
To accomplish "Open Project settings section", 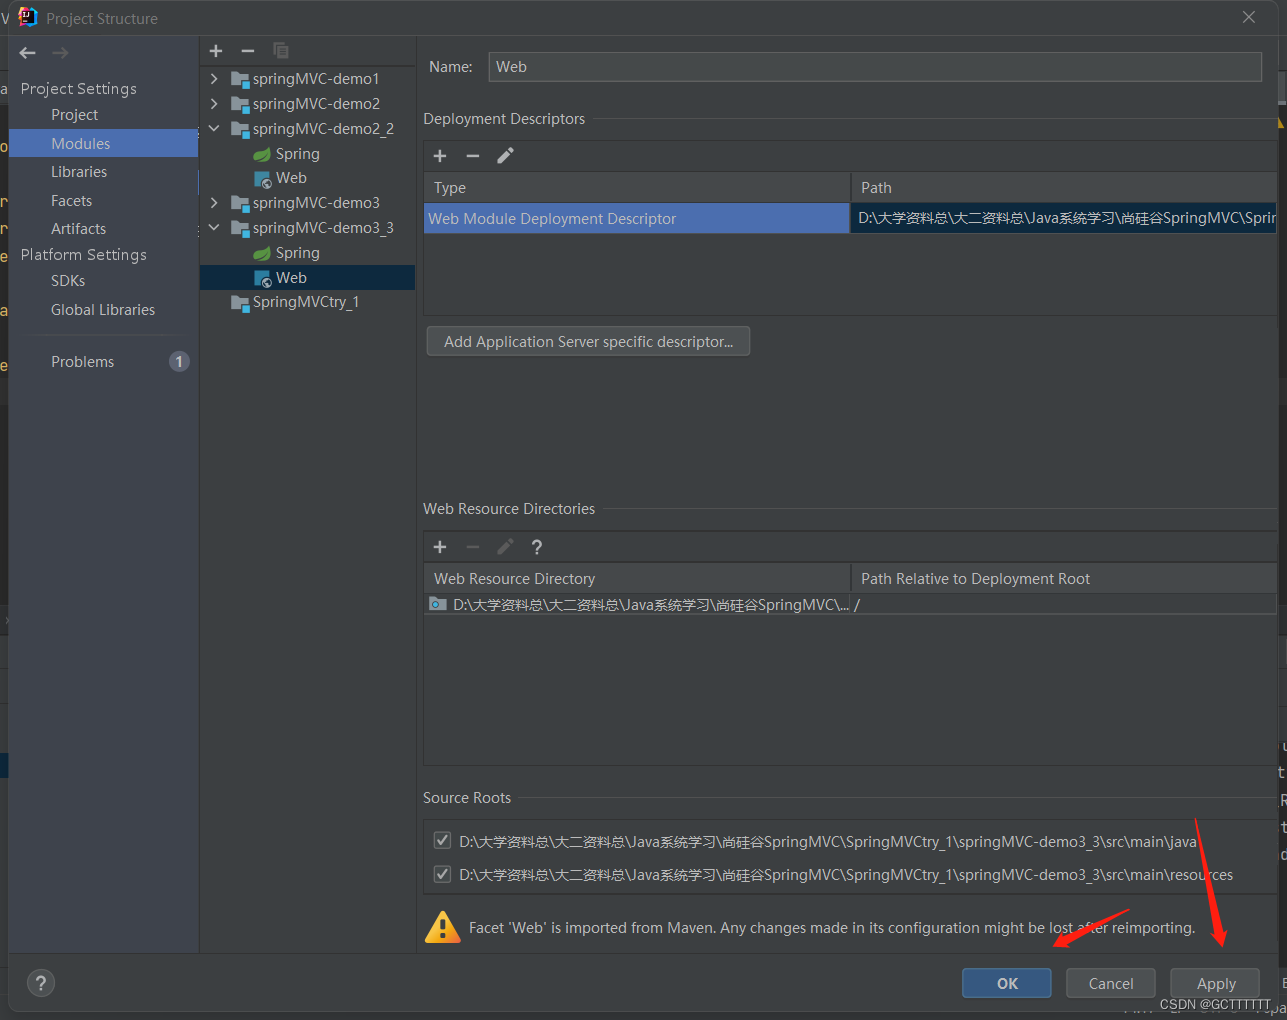I will pyautogui.click(x=75, y=115).
